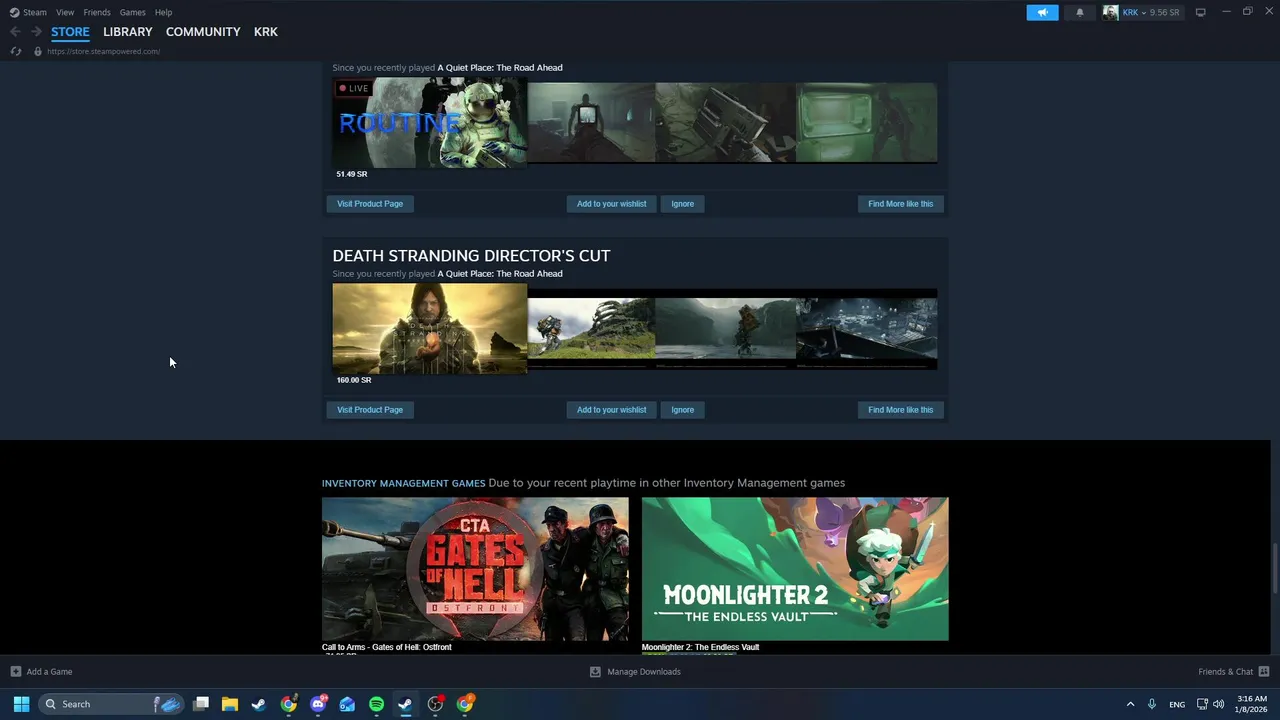The image size is (1280, 720).
Task: Click the KRK profile avatar picture
Action: [1110, 12]
